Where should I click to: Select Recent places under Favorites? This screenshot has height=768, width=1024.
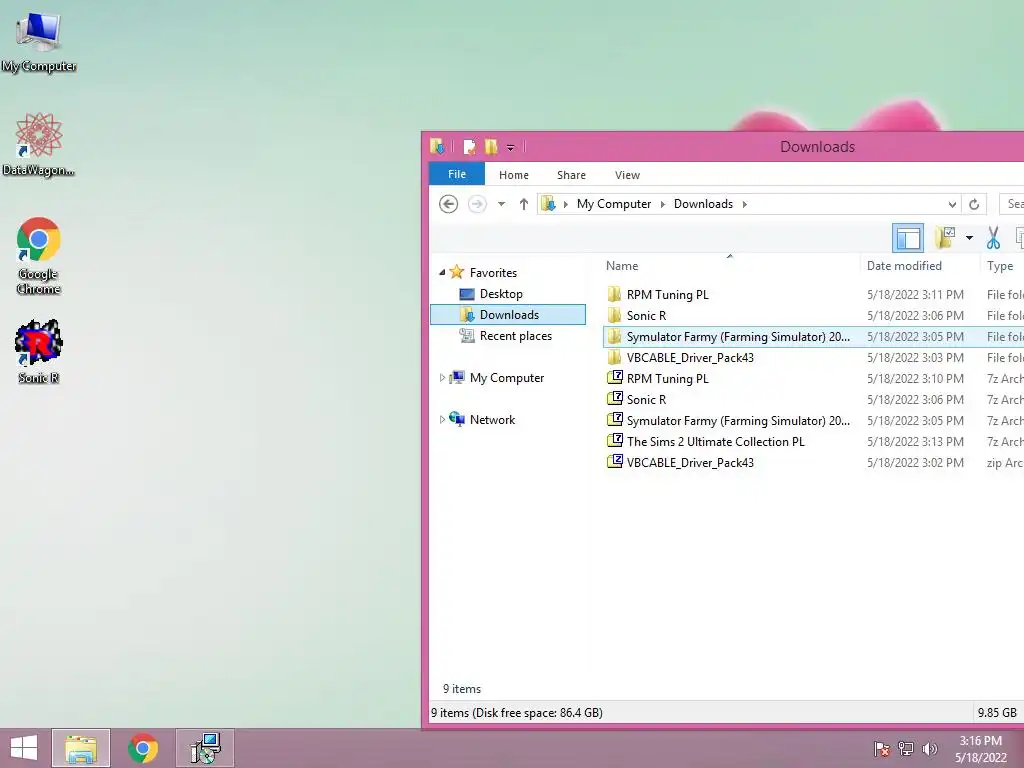click(x=515, y=336)
